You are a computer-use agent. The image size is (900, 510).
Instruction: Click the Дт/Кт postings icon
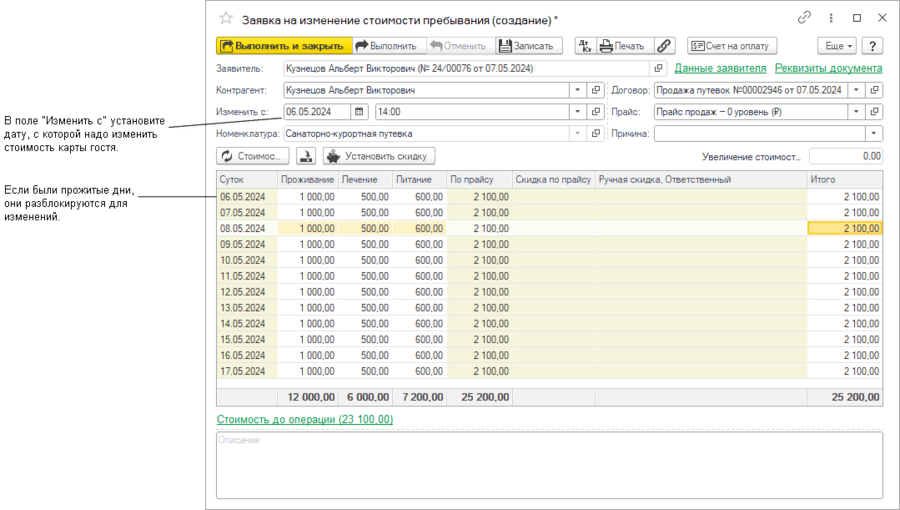click(586, 46)
